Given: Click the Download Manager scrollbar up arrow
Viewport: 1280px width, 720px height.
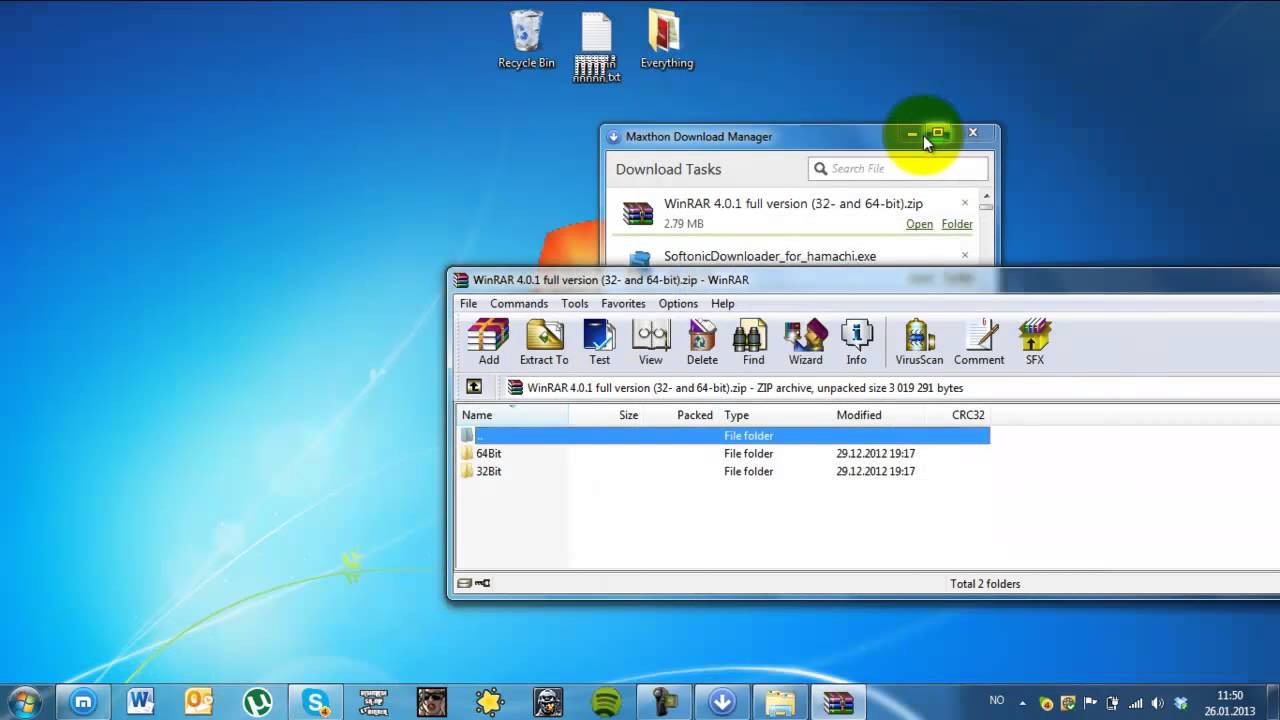Looking at the screenshot, I should click(986, 197).
